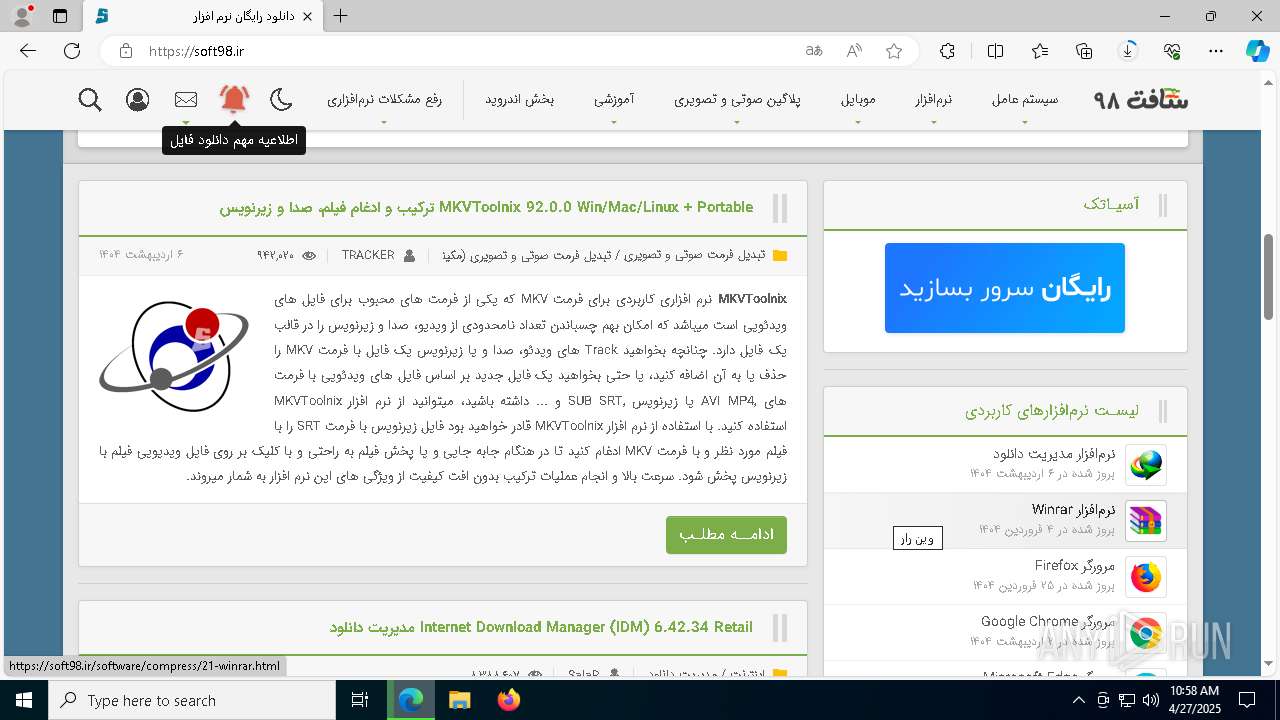Open the notification center icon
This screenshot has height=720, width=1280.
tap(1247, 700)
